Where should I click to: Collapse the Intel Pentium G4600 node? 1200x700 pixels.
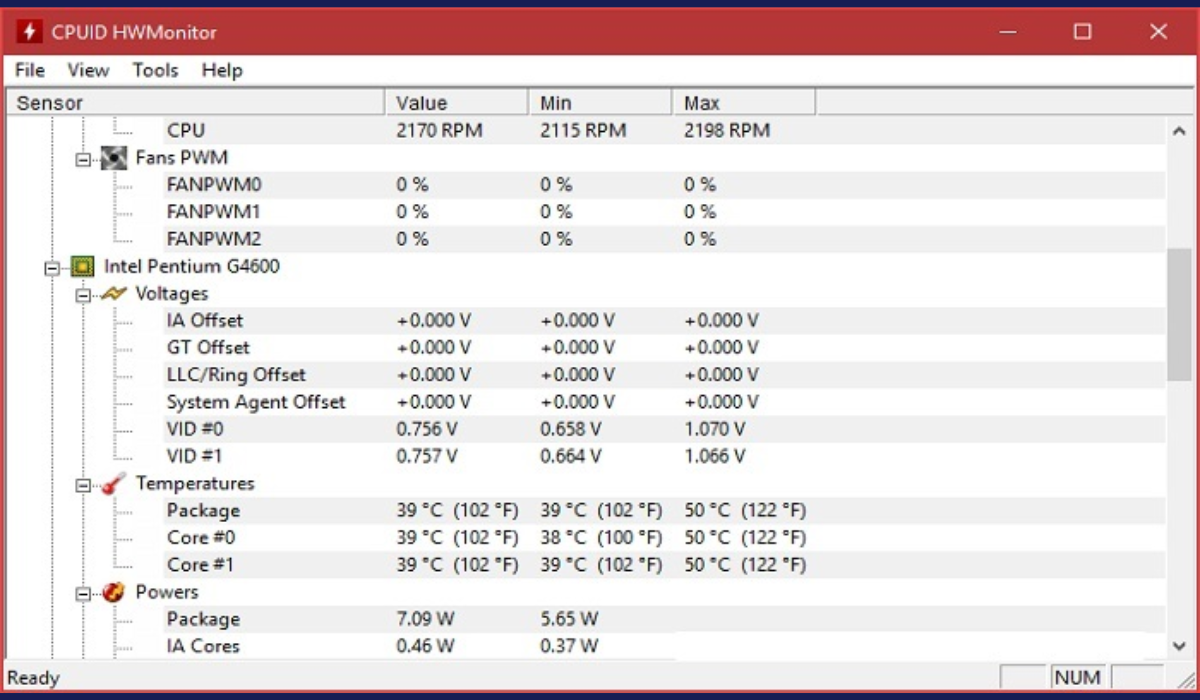pyautogui.click(x=50, y=267)
